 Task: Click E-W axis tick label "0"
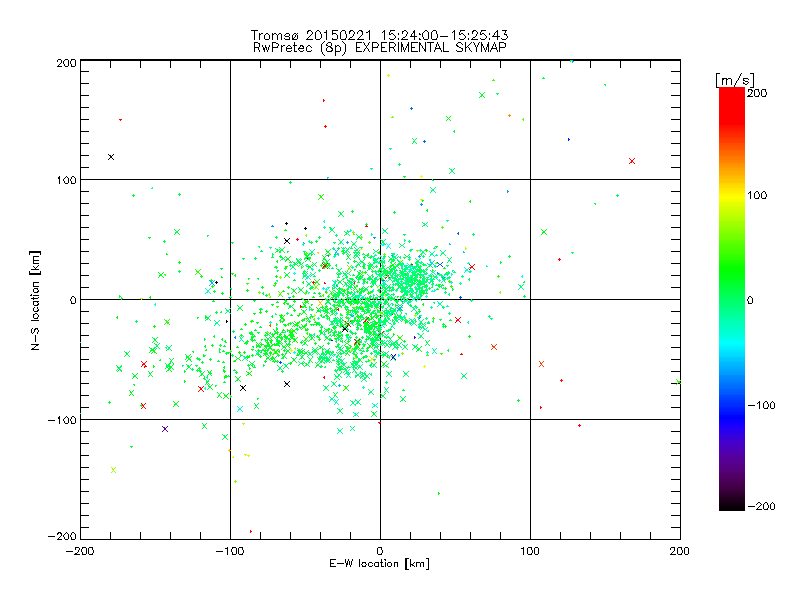[x=380, y=551]
